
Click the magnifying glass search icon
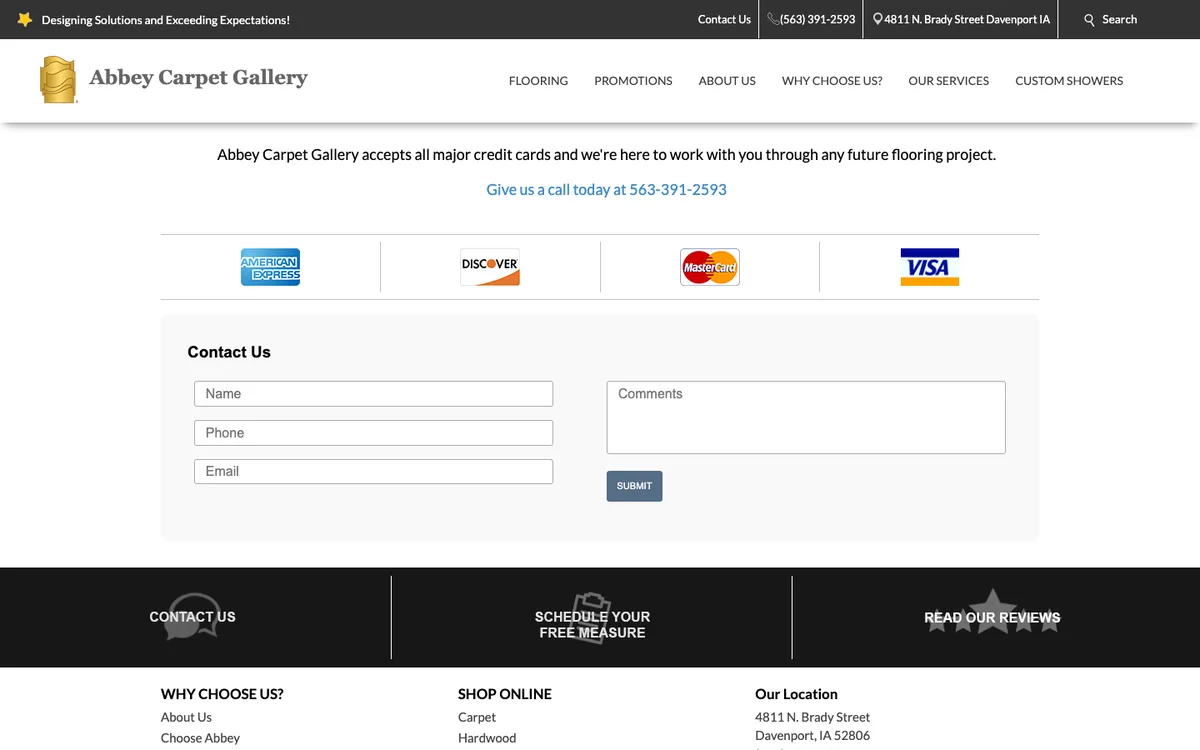[1090, 20]
